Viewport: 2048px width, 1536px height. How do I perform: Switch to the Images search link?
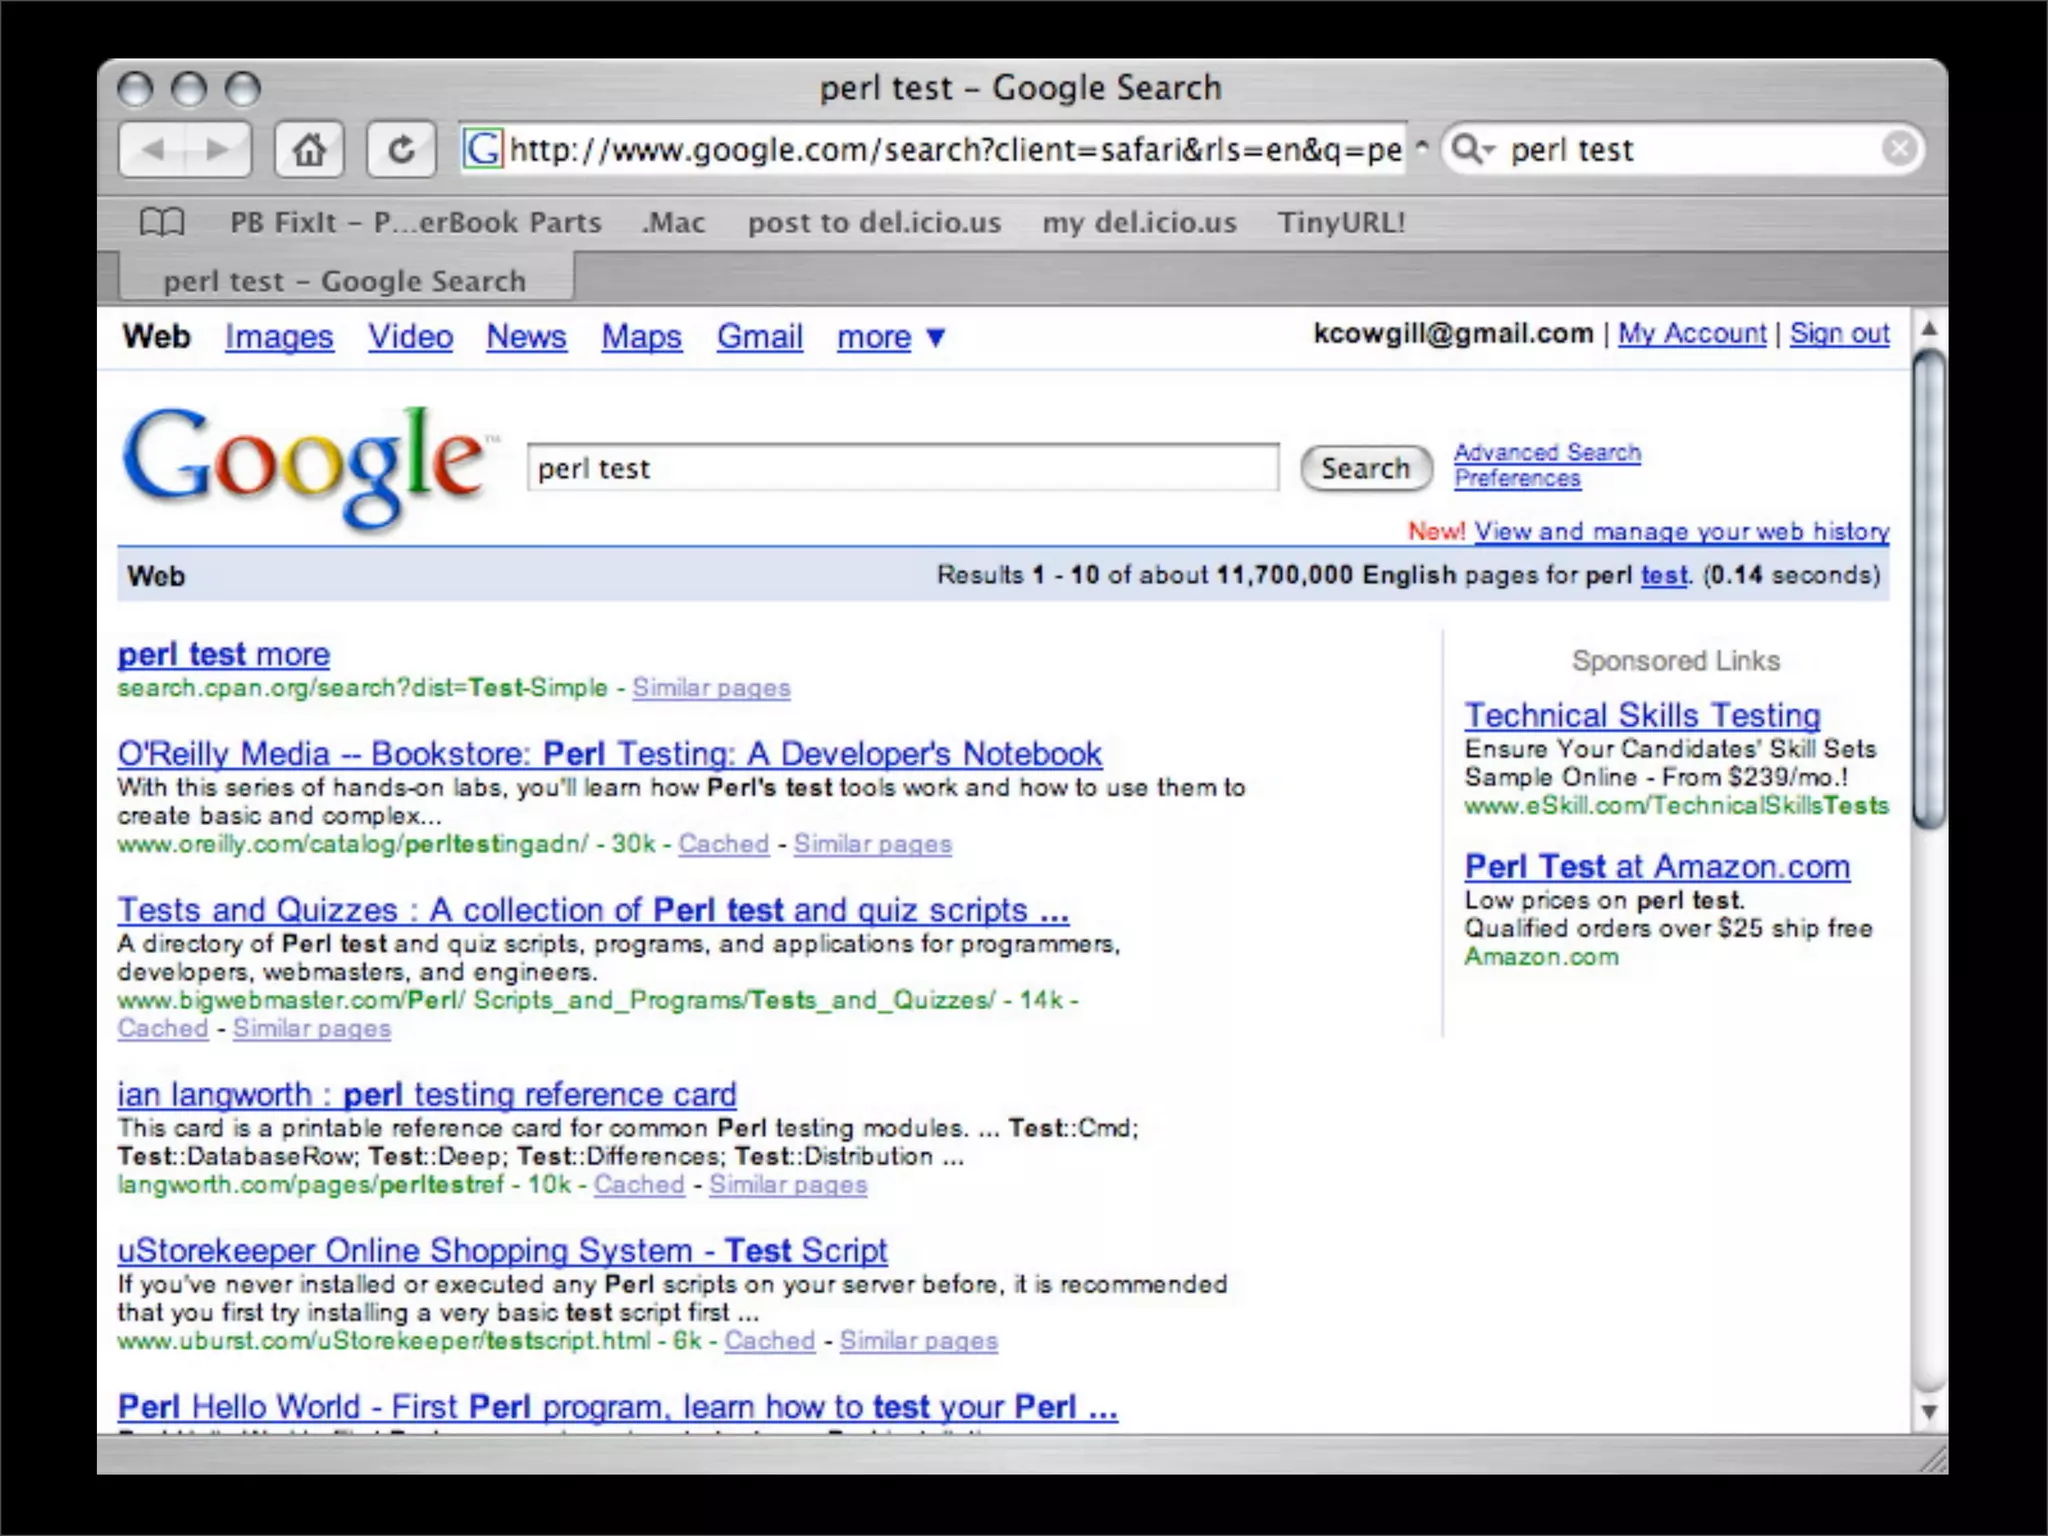pyautogui.click(x=279, y=337)
